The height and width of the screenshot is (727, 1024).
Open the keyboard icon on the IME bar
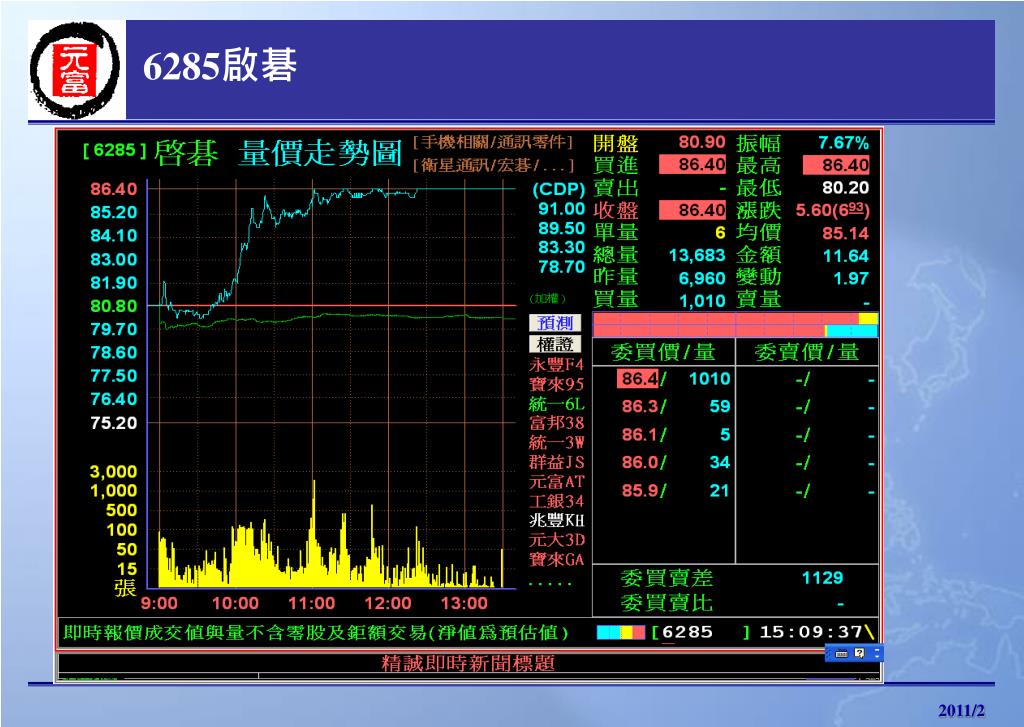point(842,653)
